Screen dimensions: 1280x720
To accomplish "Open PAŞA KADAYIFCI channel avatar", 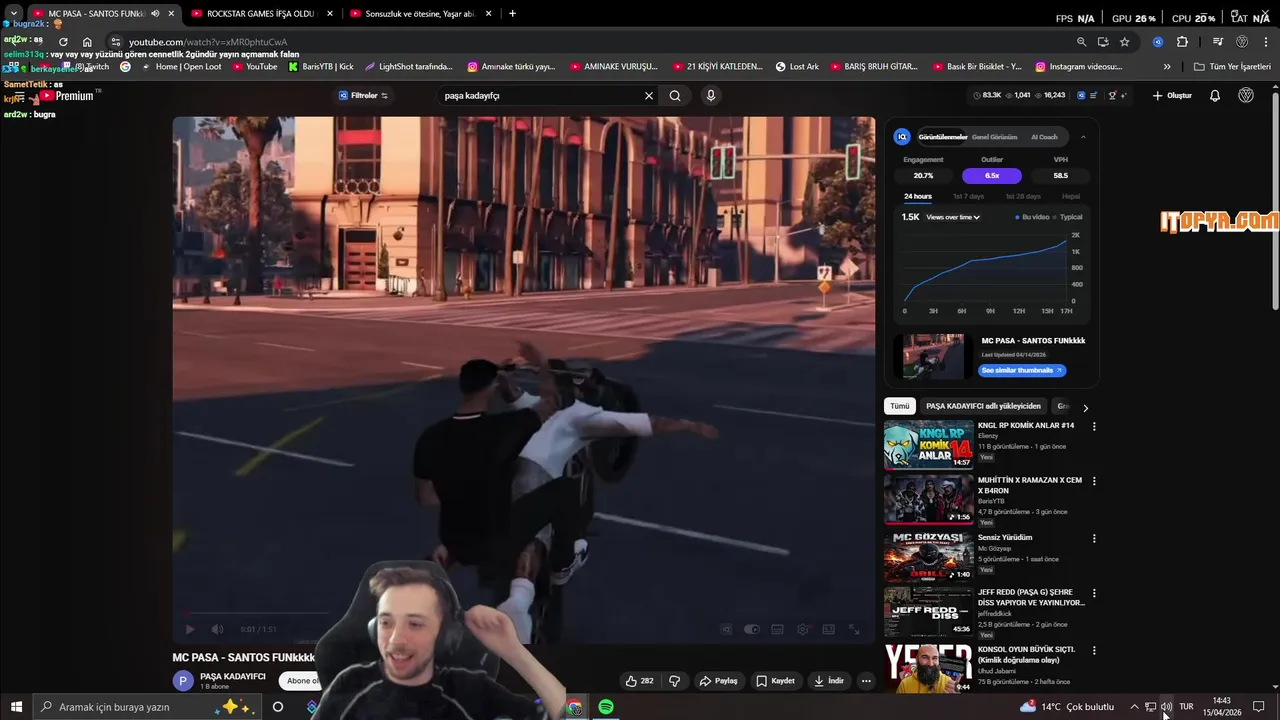I will tap(183, 681).
